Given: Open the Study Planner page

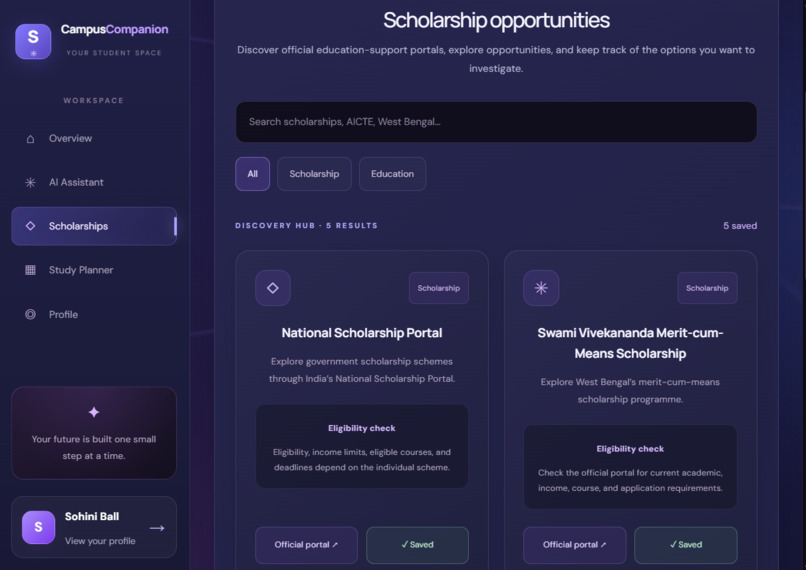Looking at the screenshot, I should (x=94, y=270).
